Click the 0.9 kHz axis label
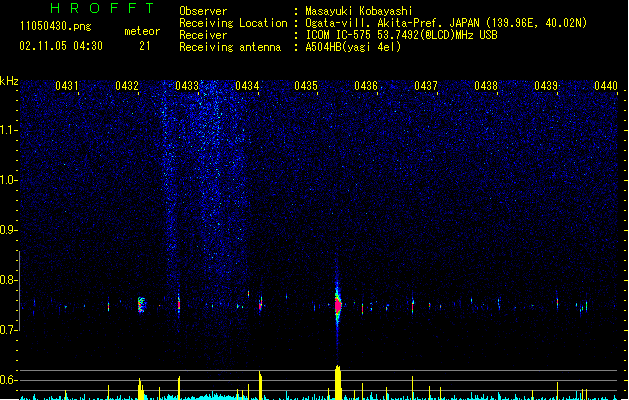 [x=9, y=230]
